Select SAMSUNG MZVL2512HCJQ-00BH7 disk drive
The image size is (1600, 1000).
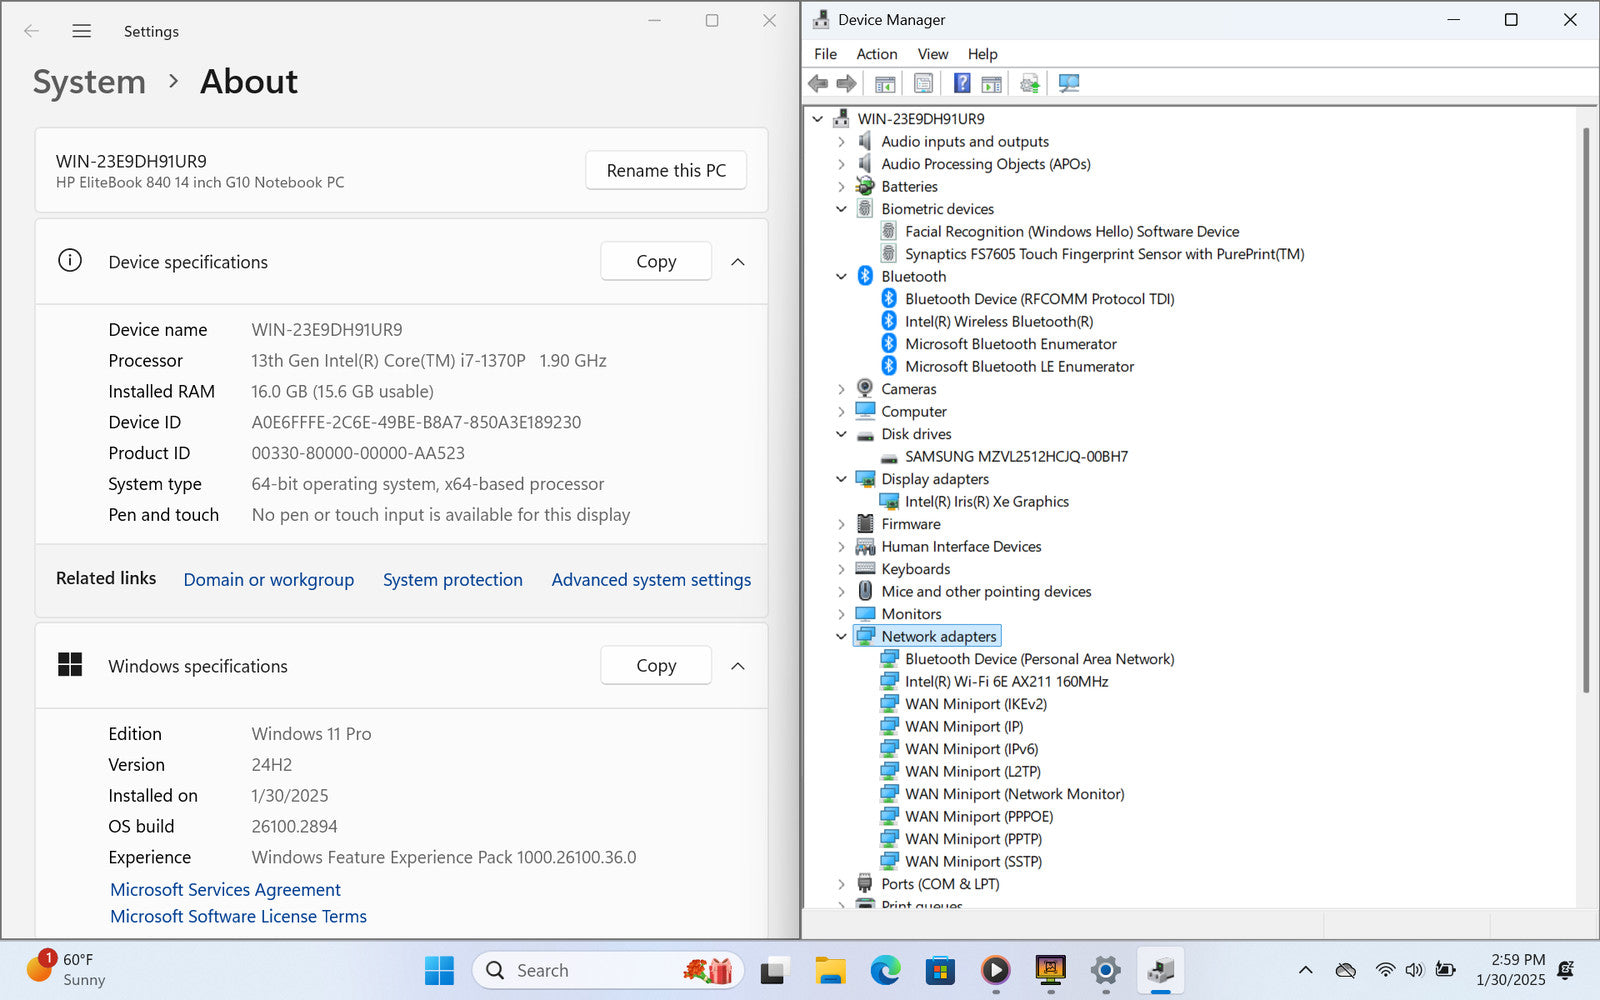click(1016, 457)
